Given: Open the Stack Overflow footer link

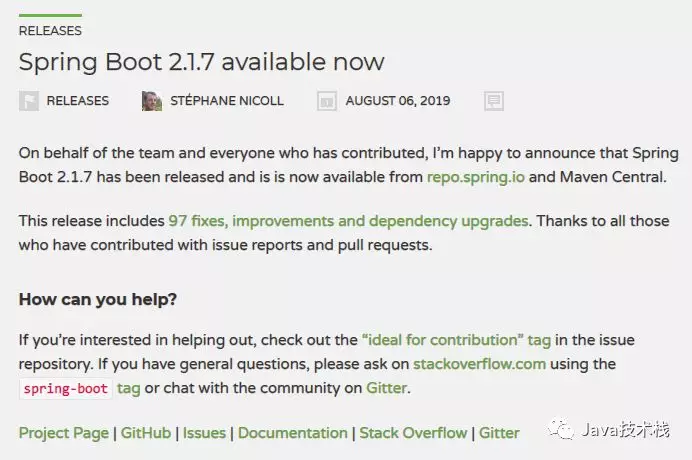Looking at the screenshot, I should (x=413, y=433).
